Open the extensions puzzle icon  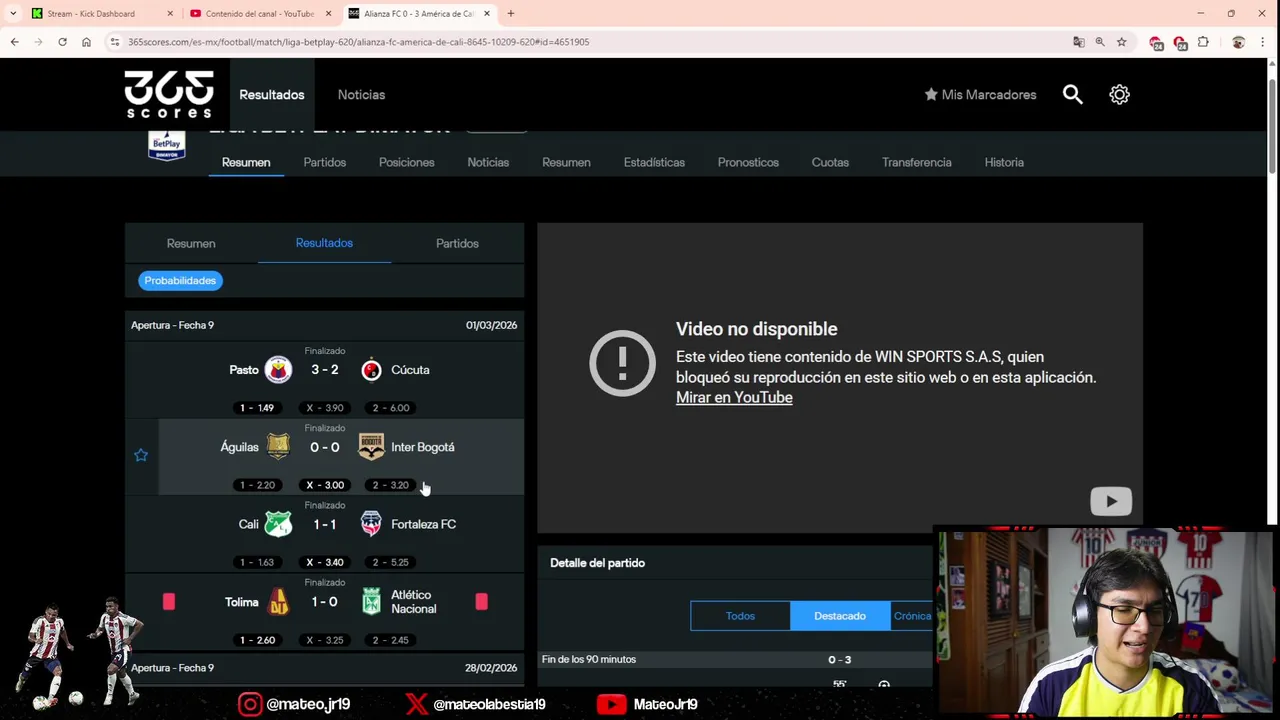coord(1203,42)
